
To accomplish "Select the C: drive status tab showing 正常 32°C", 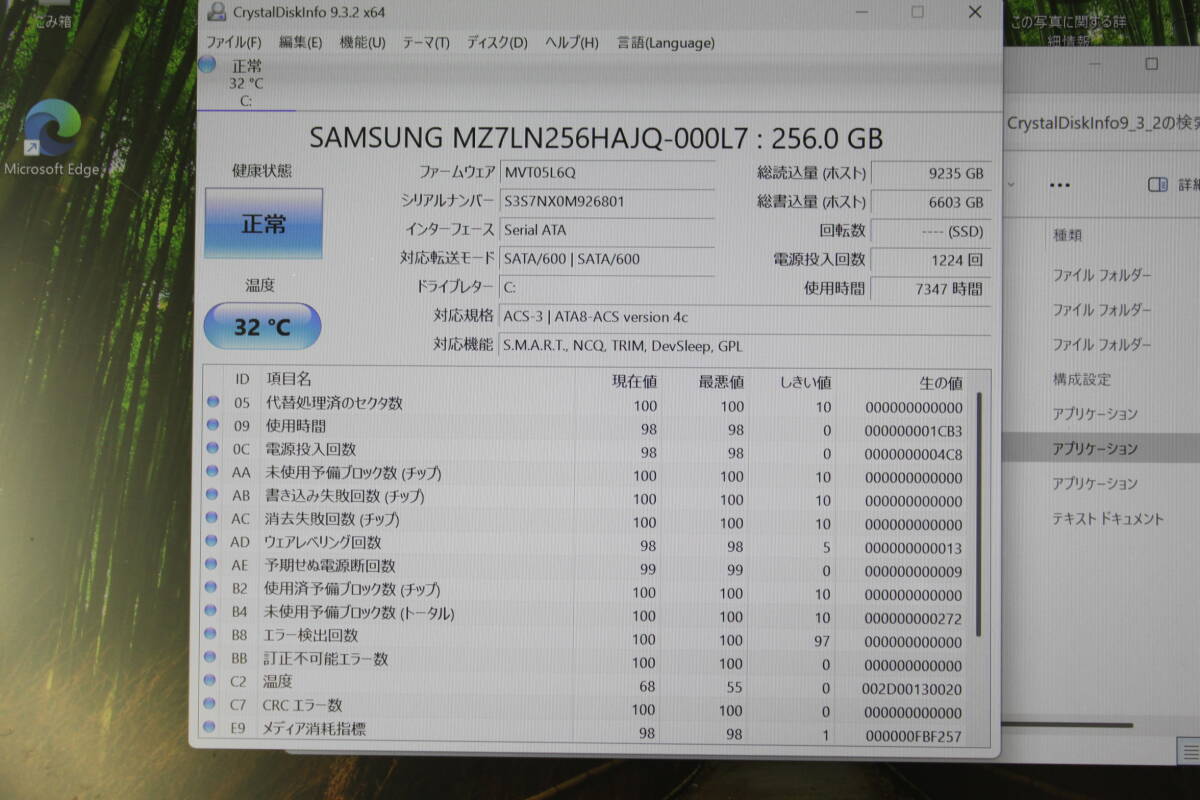I will click(x=243, y=81).
